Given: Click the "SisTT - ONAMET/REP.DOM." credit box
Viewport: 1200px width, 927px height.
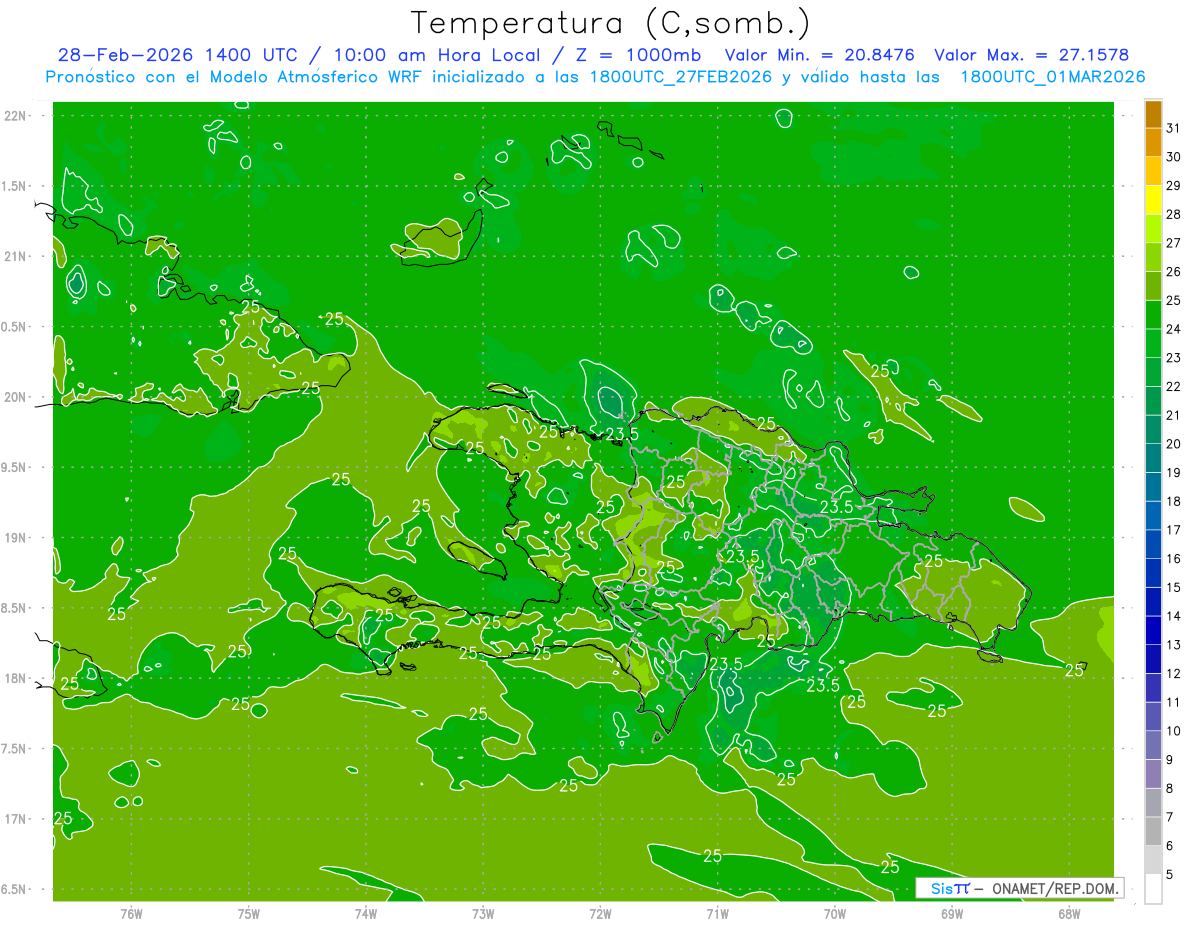Looking at the screenshot, I should coord(1019,888).
